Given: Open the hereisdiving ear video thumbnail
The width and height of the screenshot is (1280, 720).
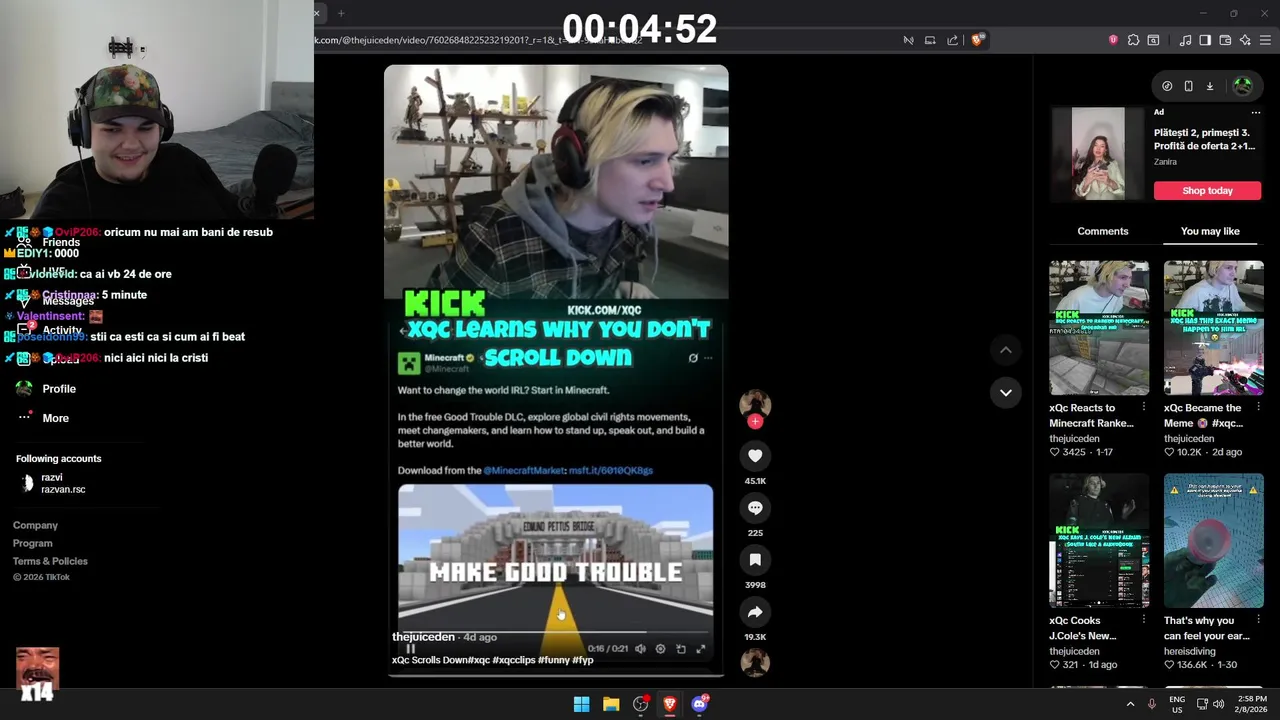Looking at the screenshot, I should point(1213,541).
